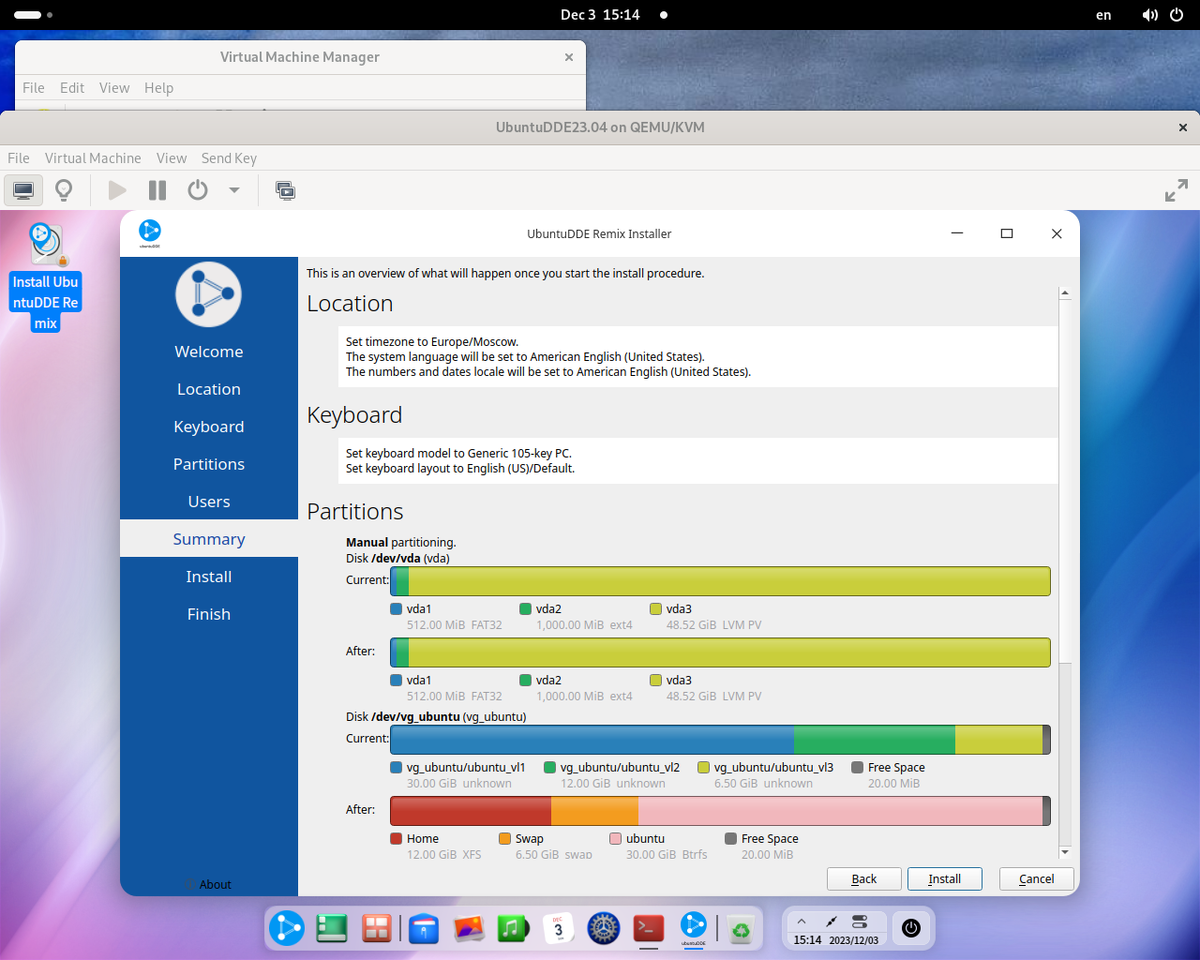Click the UbuntuDDE logo in installer titlebar
The height and width of the screenshot is (960, 1200).
point(150,233)
